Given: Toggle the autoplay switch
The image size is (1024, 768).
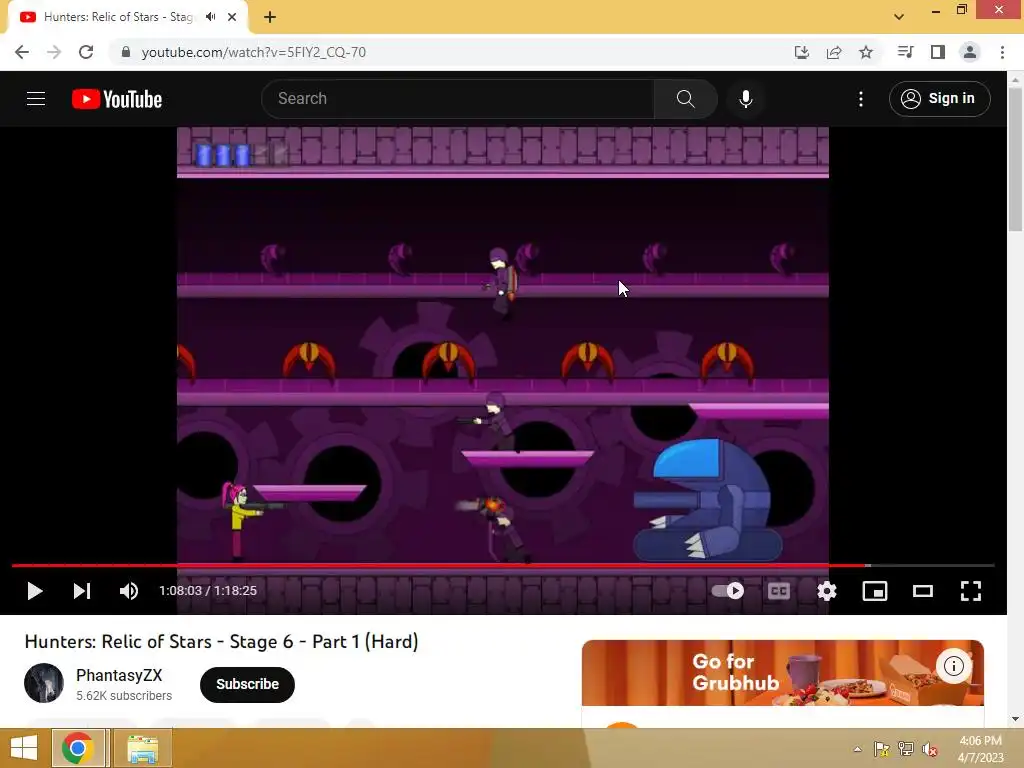Looking at the screenshot, I should [x=728, y=591].
